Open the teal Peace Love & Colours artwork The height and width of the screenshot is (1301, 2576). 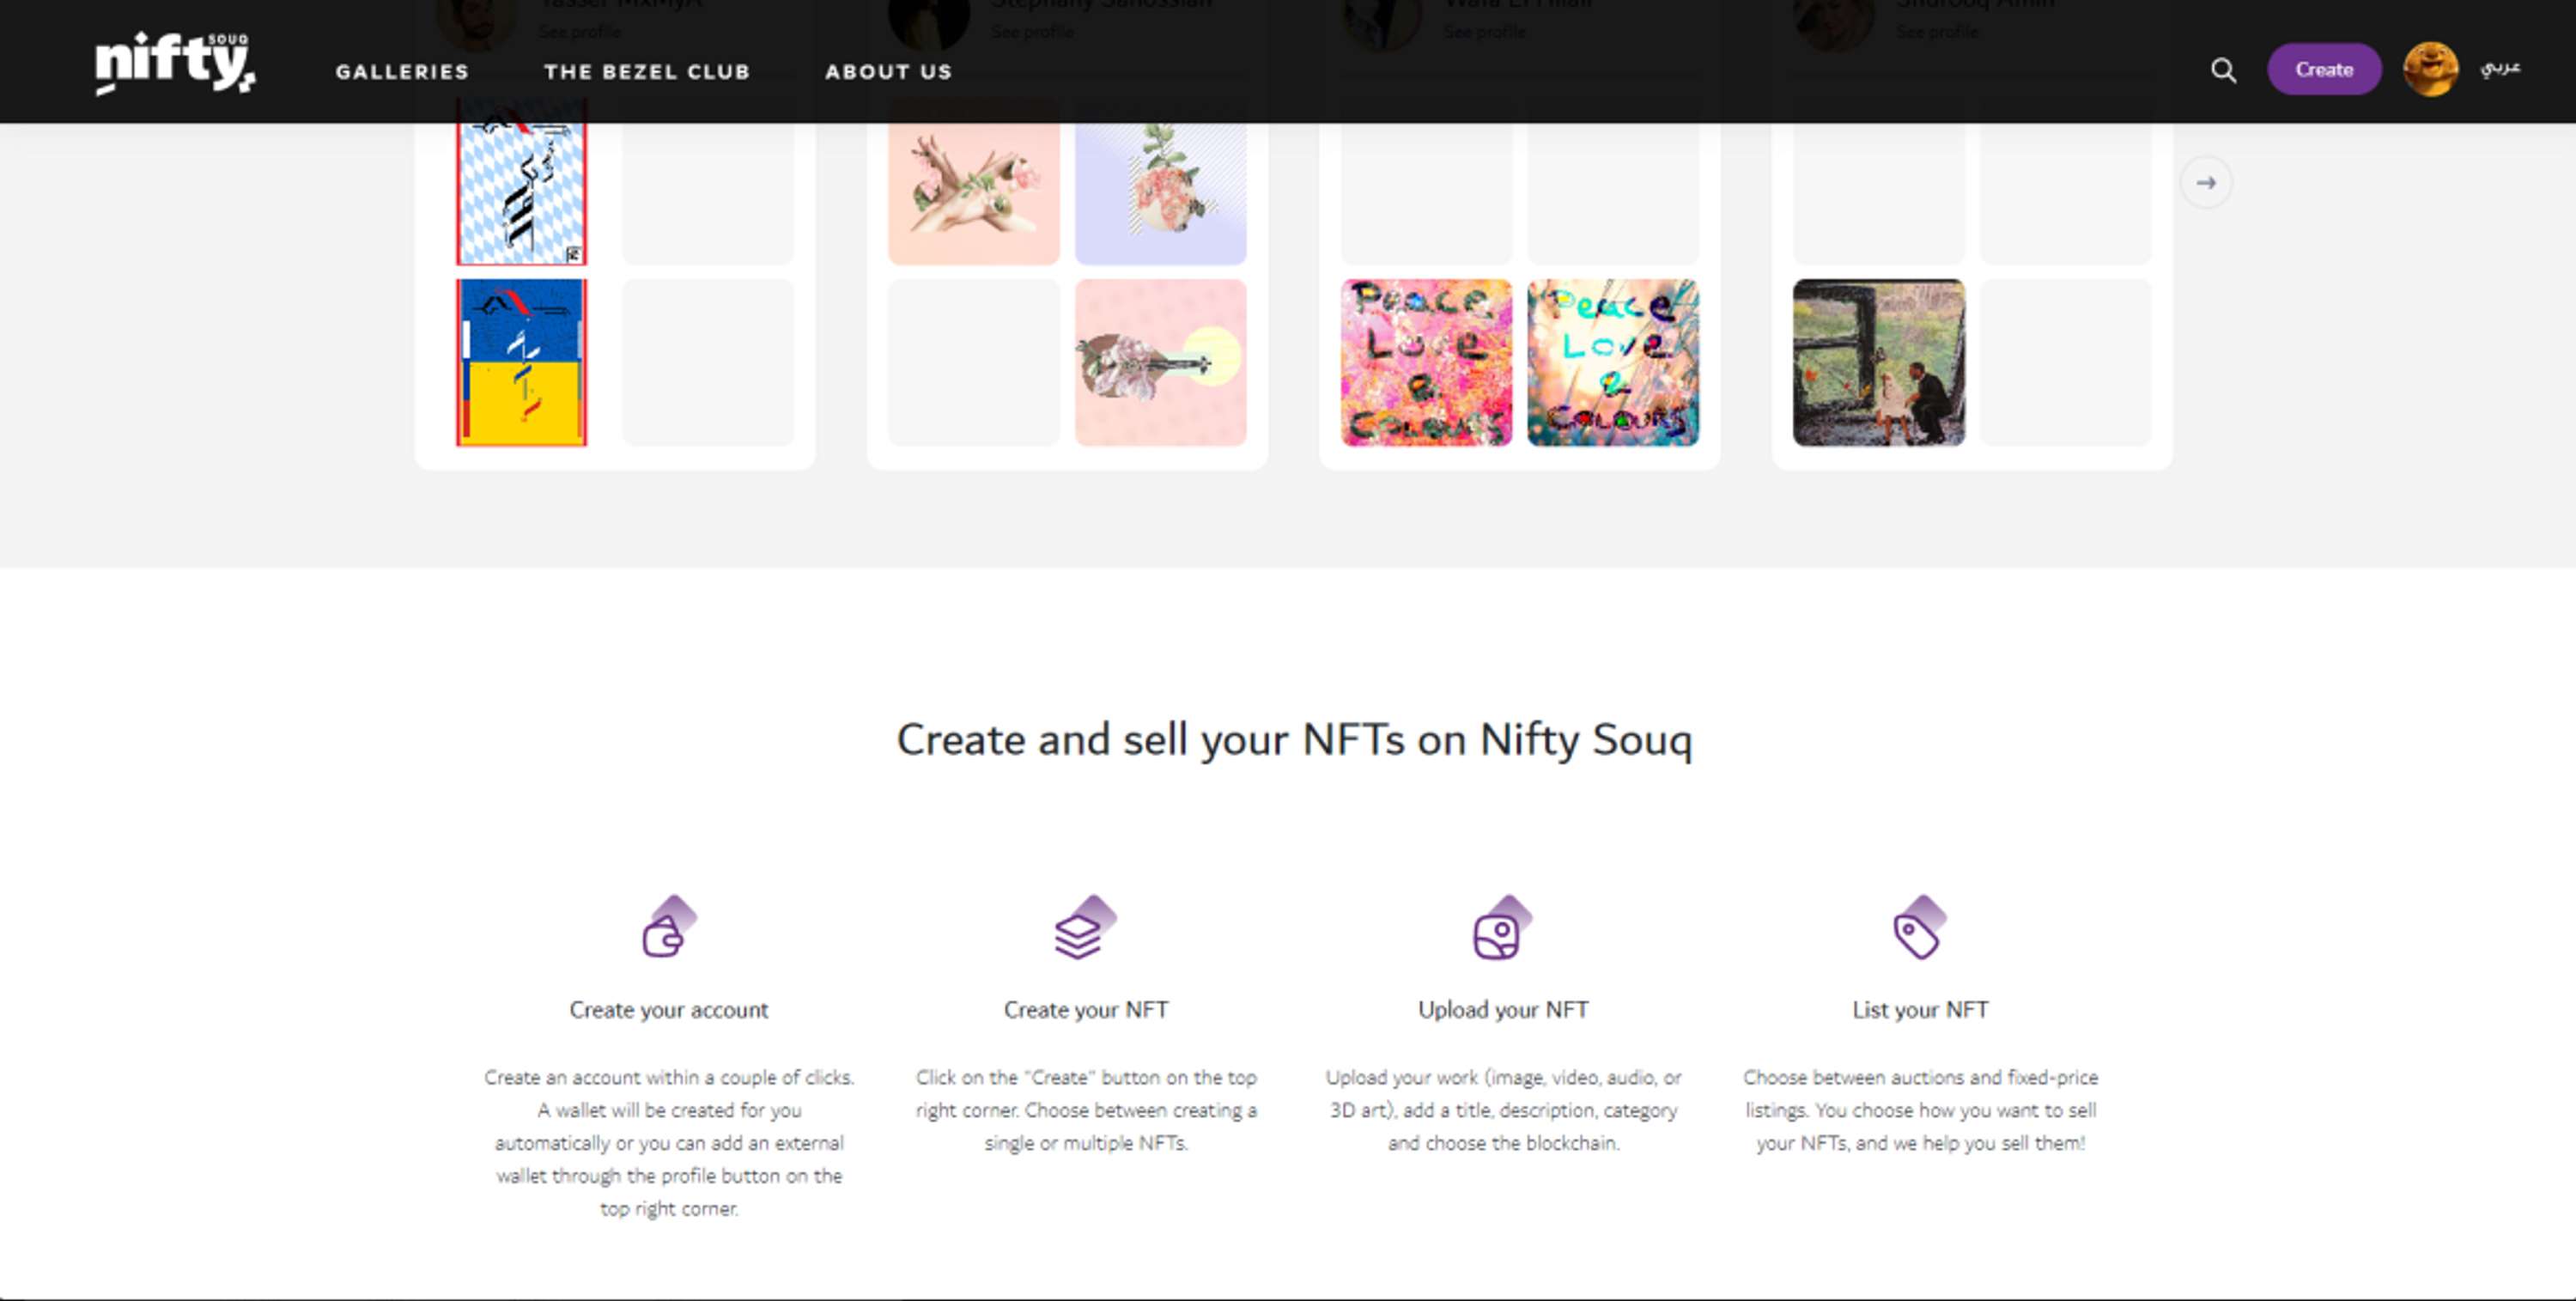coord(1612,362)
